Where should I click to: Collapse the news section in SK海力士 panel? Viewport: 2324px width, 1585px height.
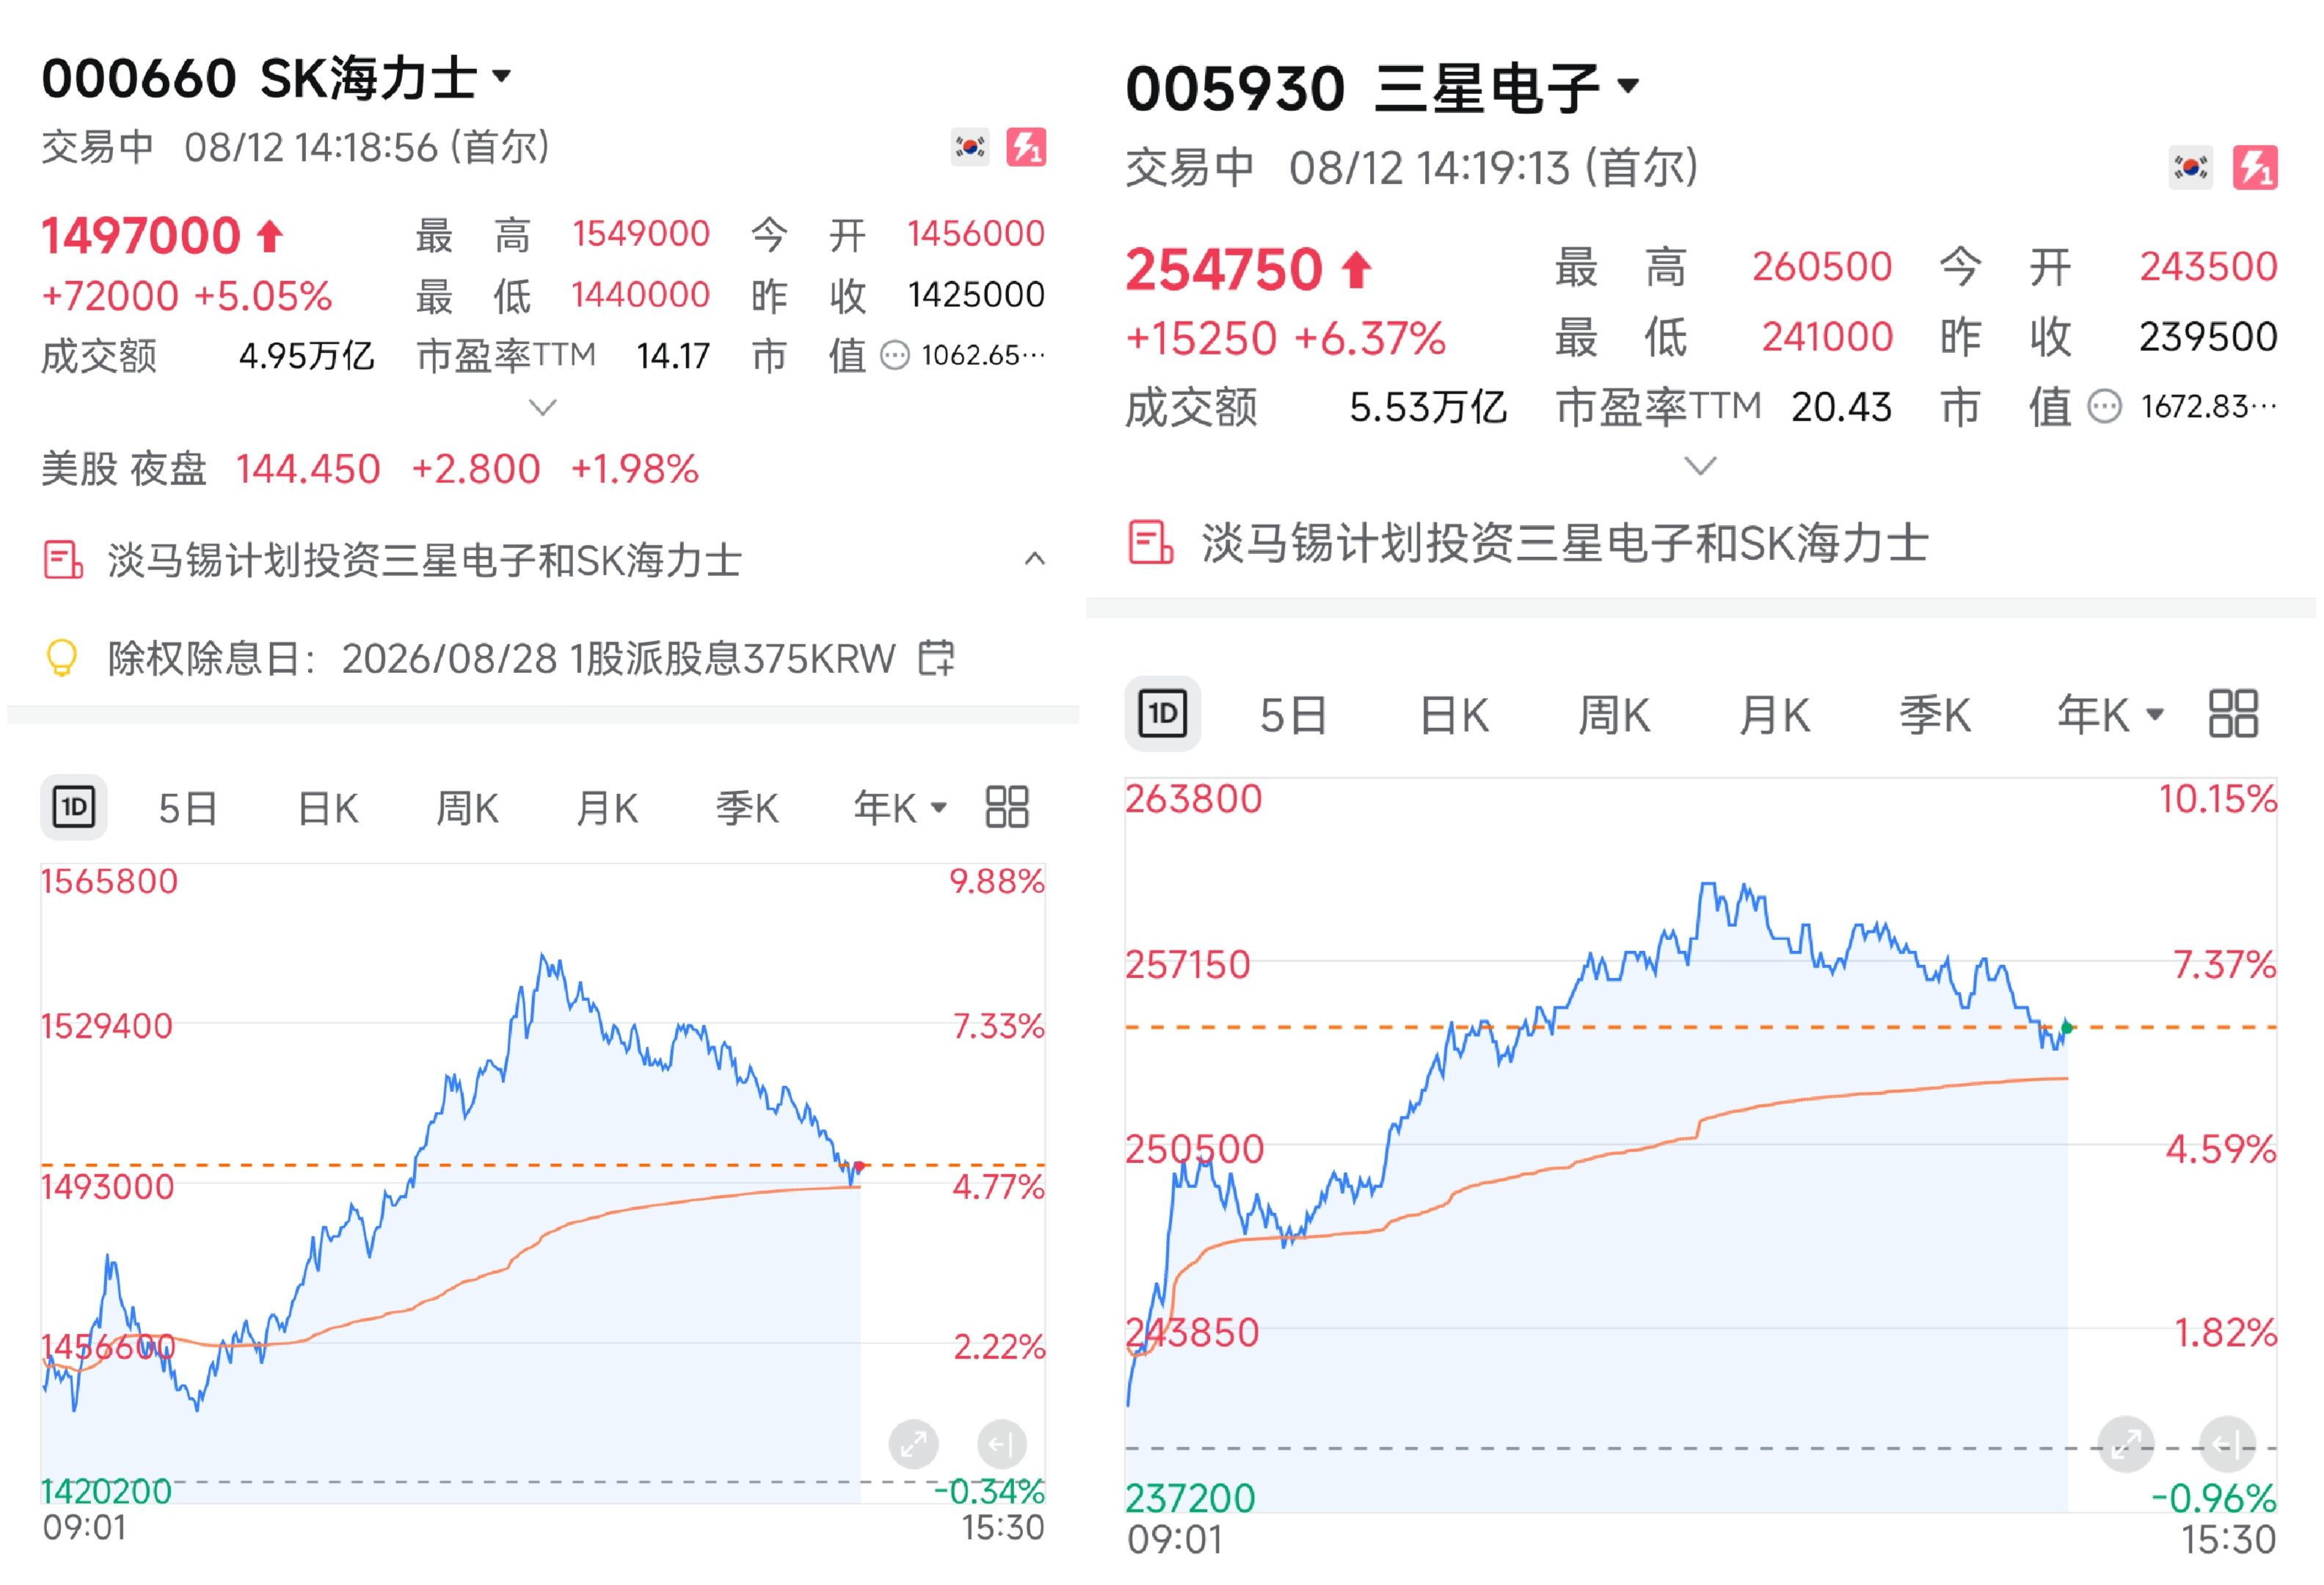tap(1035, 559)
